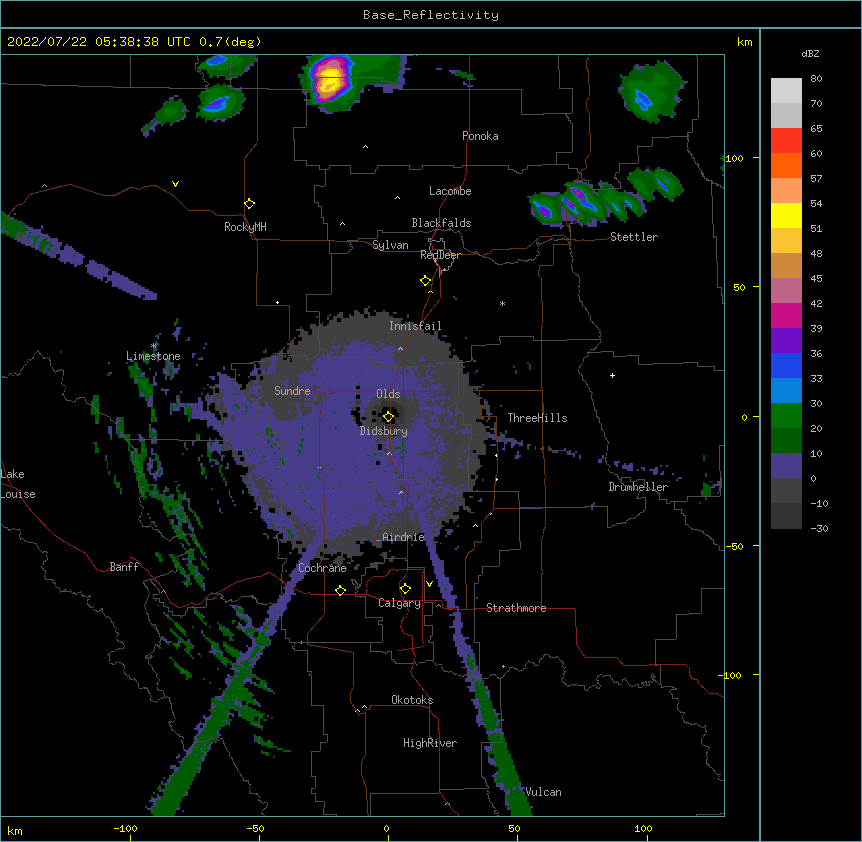Click the yellow diamond marker above the Calgary label
862x842 pixels.
point(405,589)
